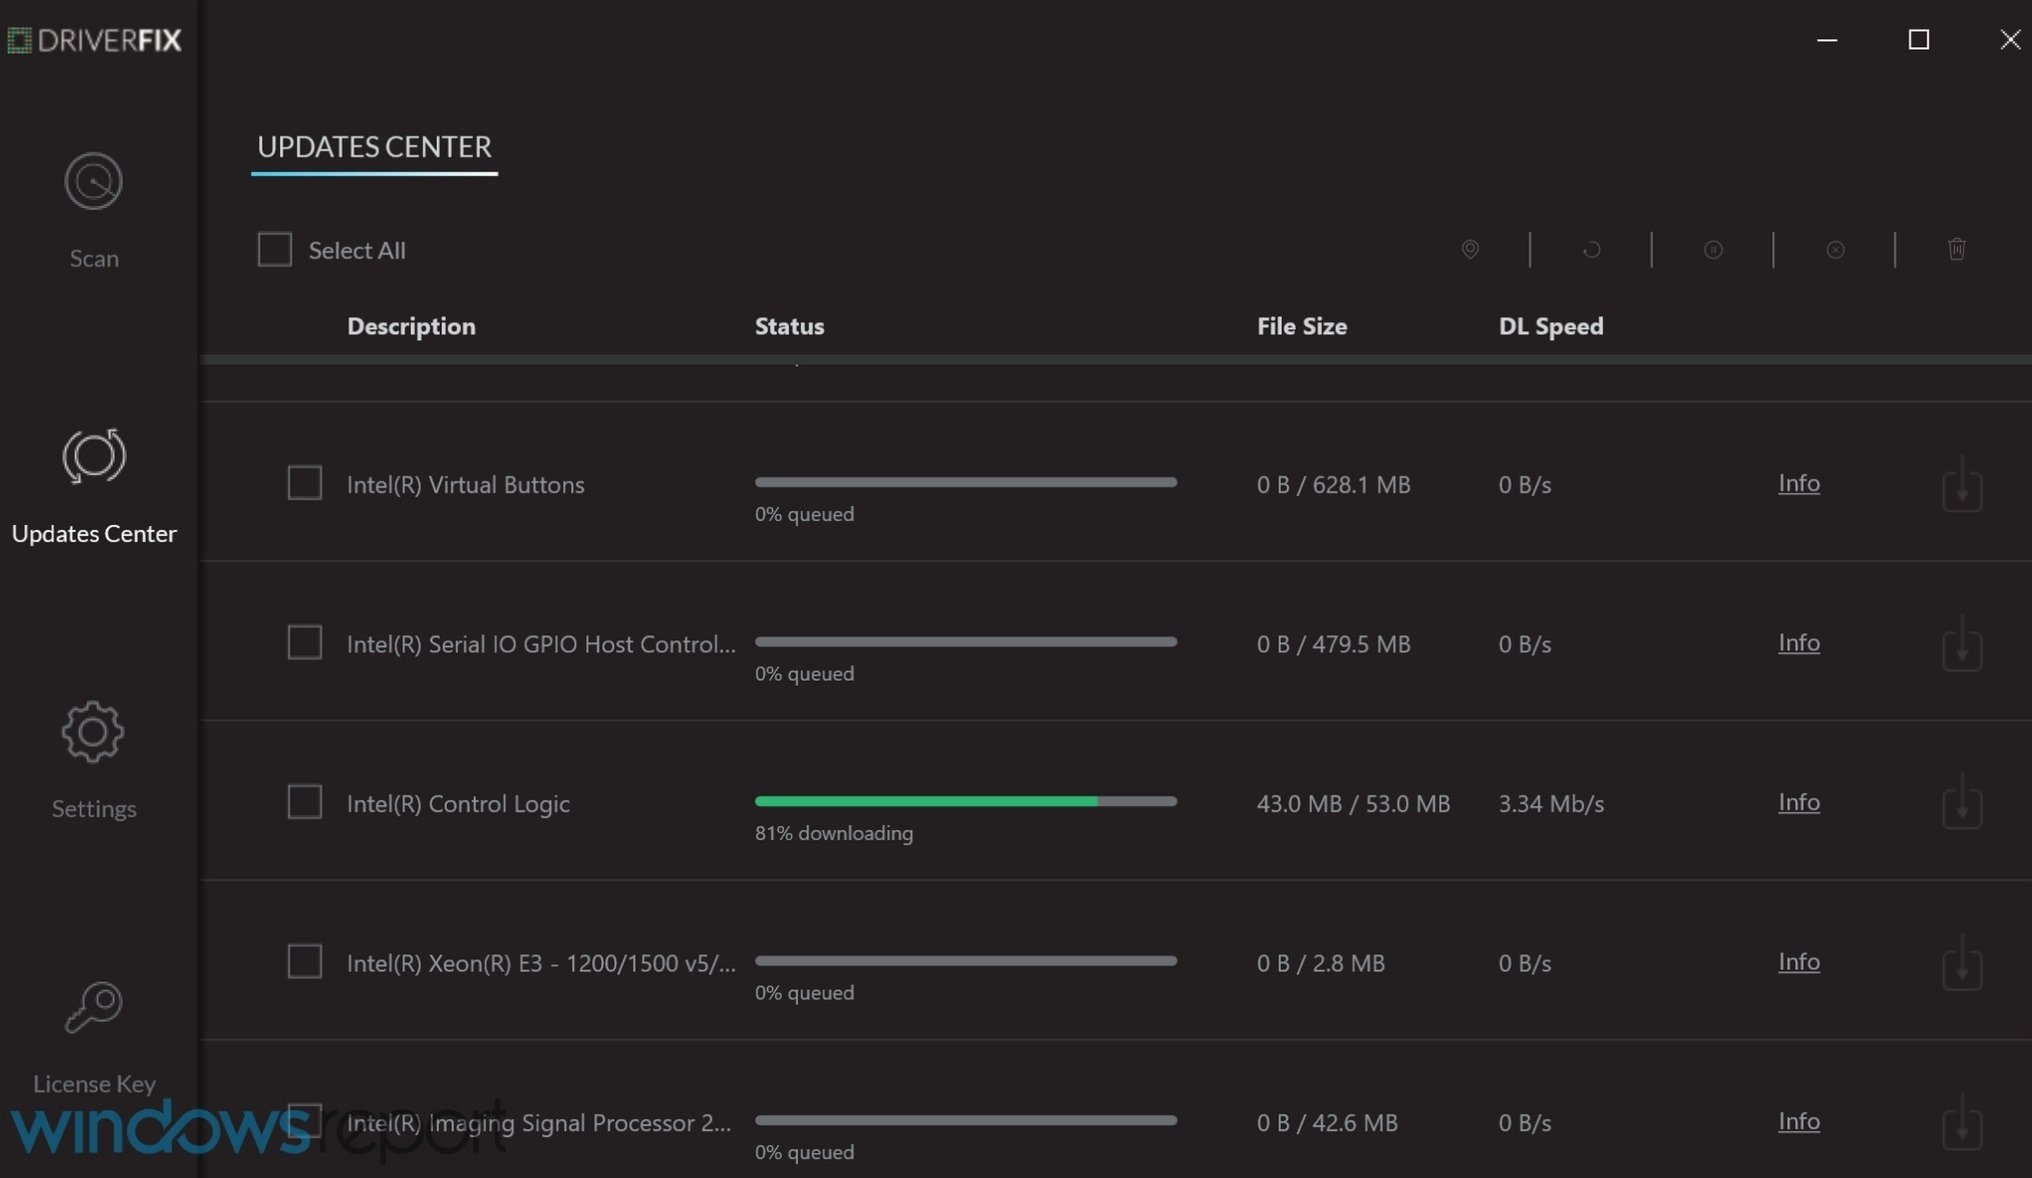Click the Scan icon in sidebar
This screenshot has width=2032, height=1178.
93,180
